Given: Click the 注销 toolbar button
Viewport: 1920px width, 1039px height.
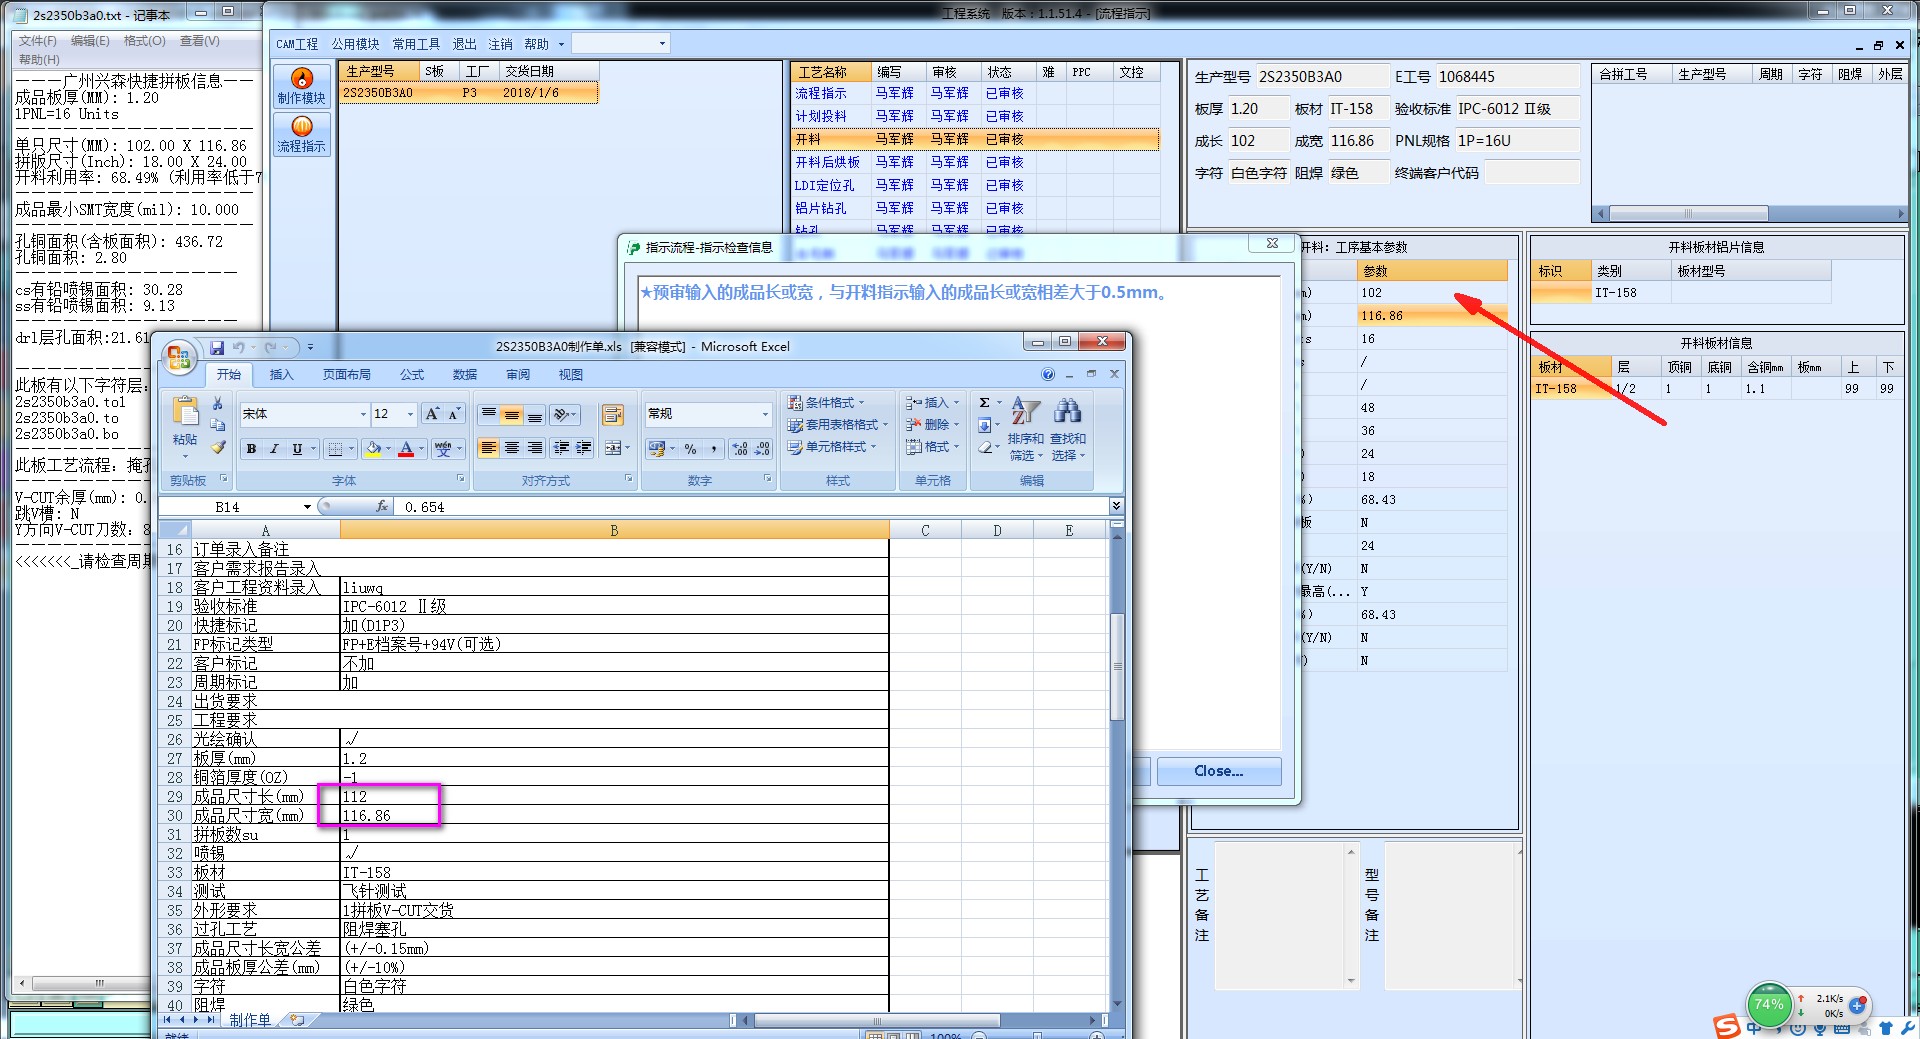Looking at the screenshot, I should click(x=500, y=44).
